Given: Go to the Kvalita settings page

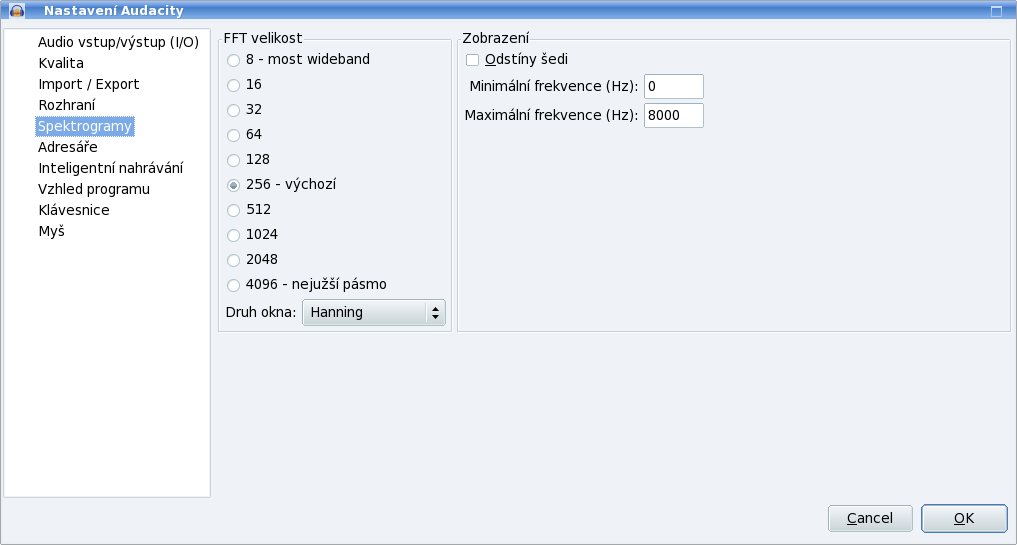Looking at the screenshot, I should tap(61, 63).
